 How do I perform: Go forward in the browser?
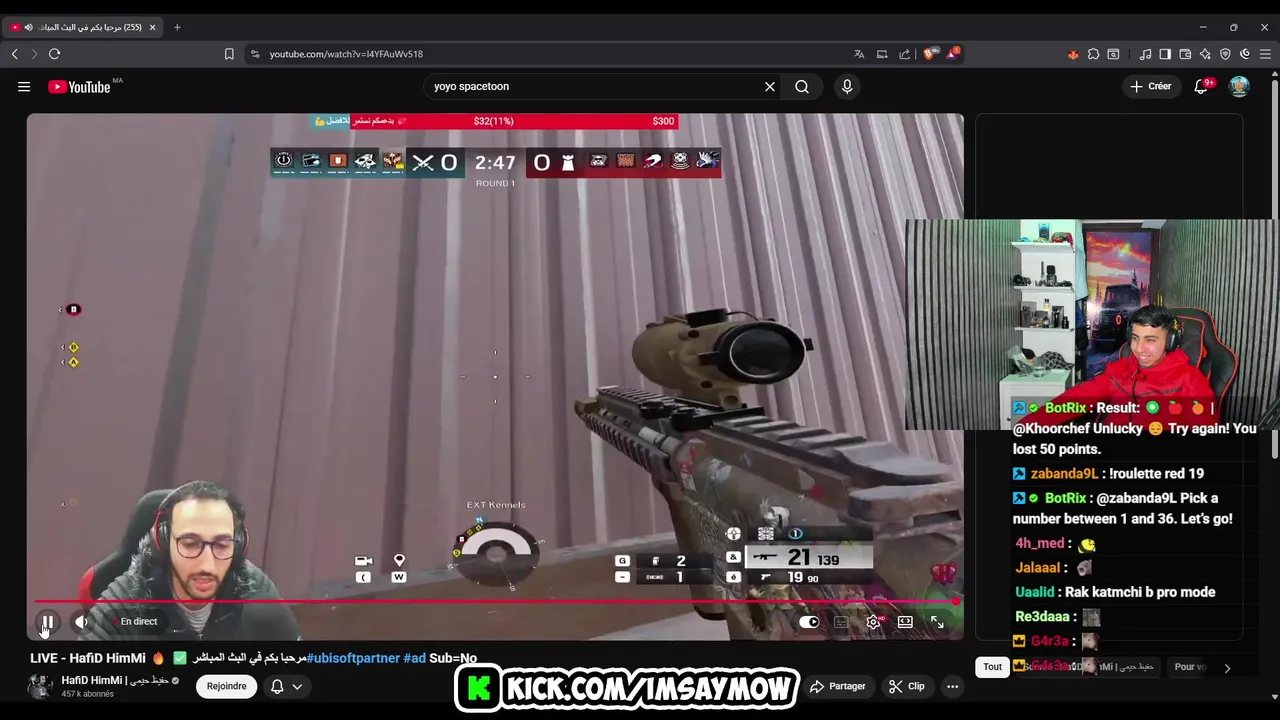tap(34, 54)
